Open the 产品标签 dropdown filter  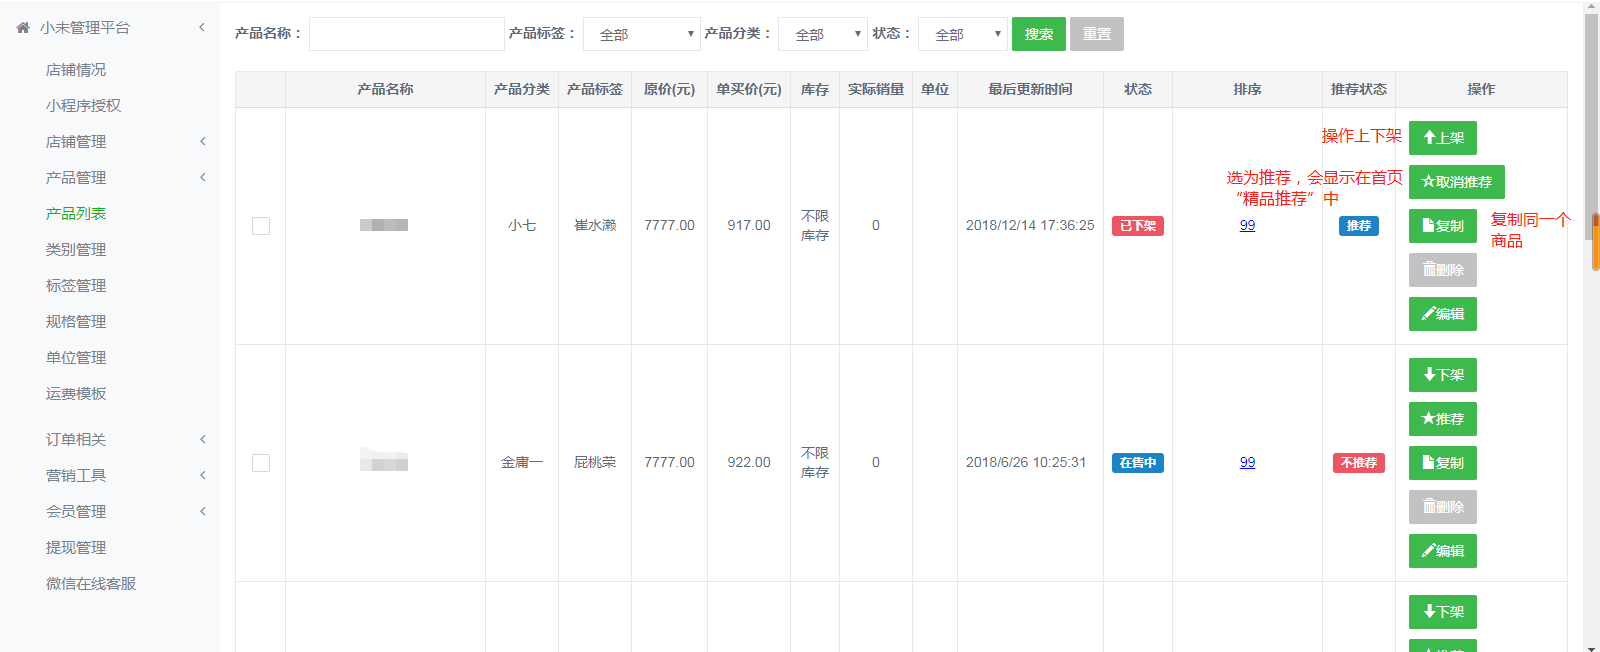coord(641,34)
